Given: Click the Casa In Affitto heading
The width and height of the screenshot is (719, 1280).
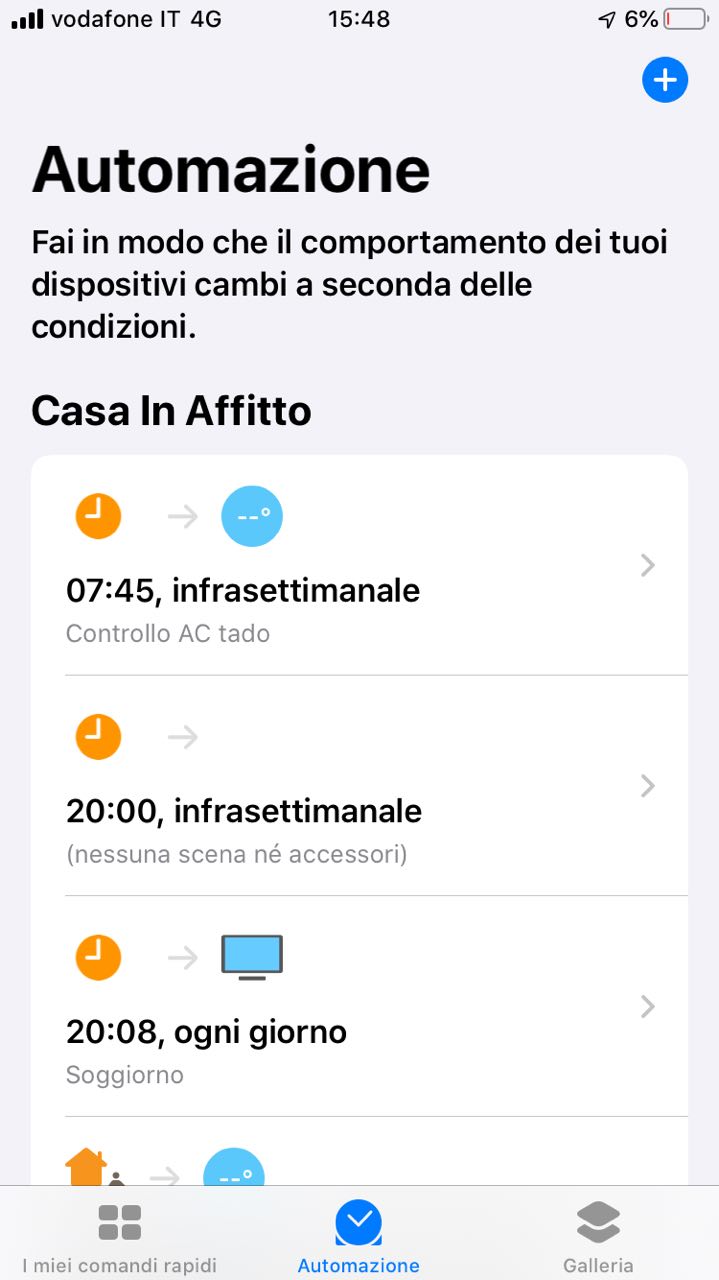Looking at the screenshot, I should point(171,411).
